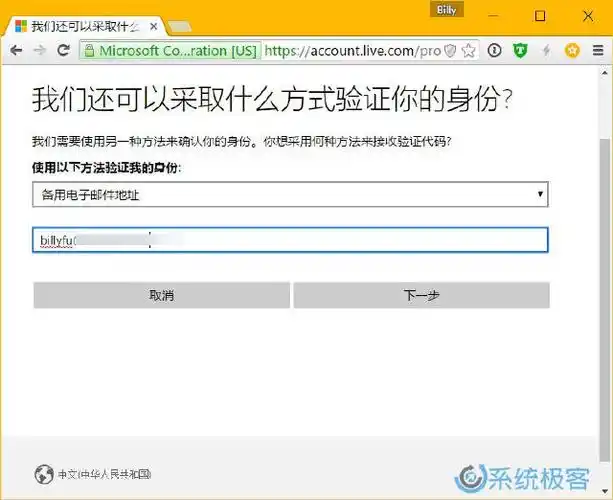
Task: Click the scrollbar down arrow
Action: click(605, 491)
